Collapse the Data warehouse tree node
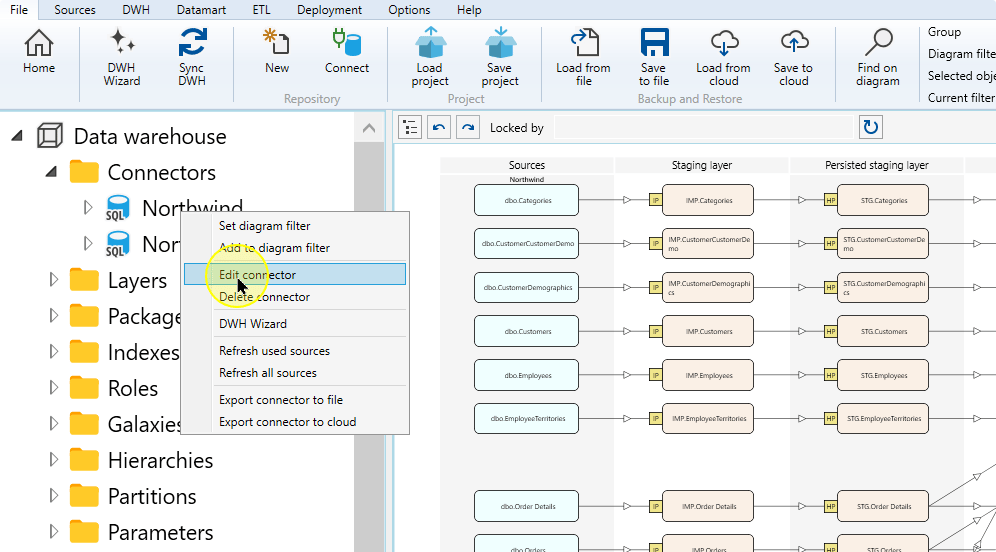 [17, 136]
